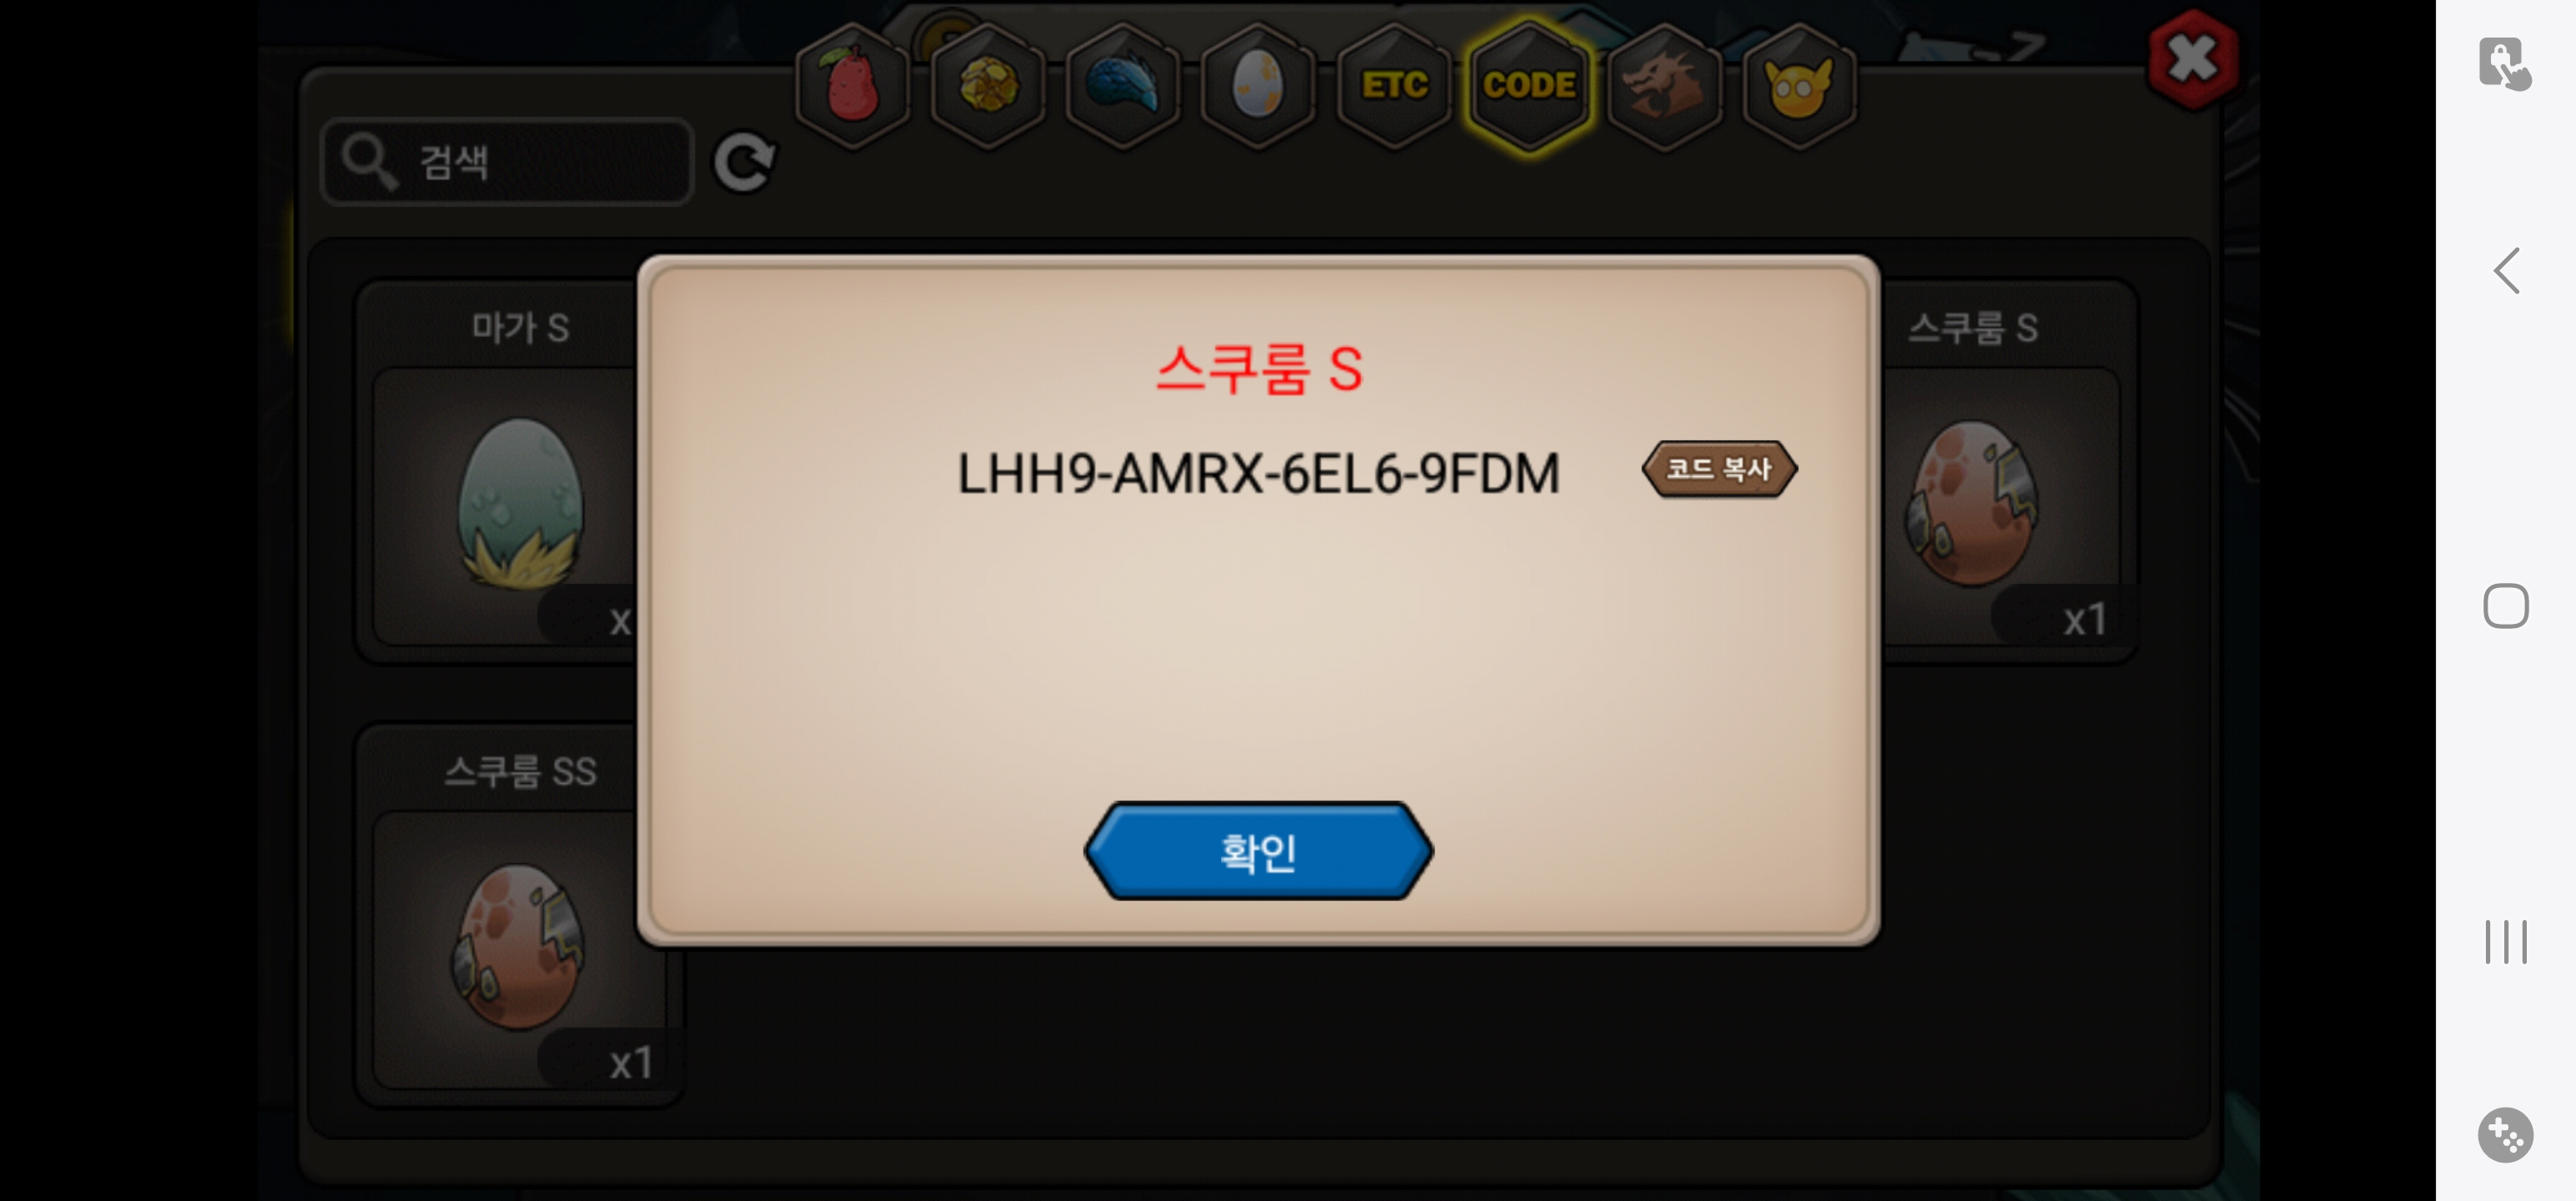
Task: Open the game tools gamepad icon
Action: point(2505,1135)
